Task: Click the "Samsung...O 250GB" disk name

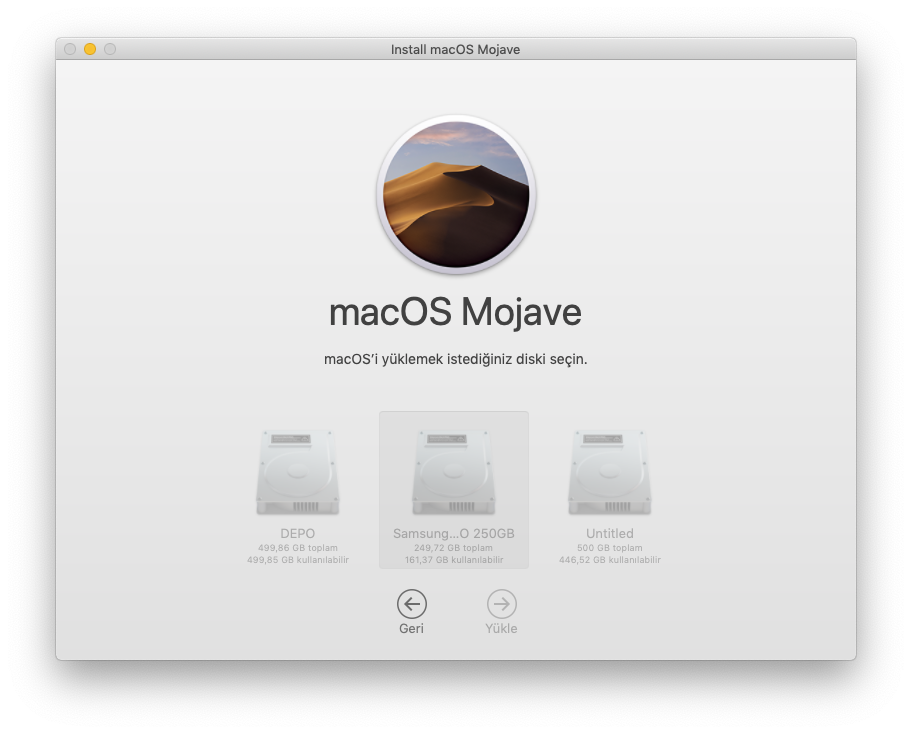Action: point(454,534)
